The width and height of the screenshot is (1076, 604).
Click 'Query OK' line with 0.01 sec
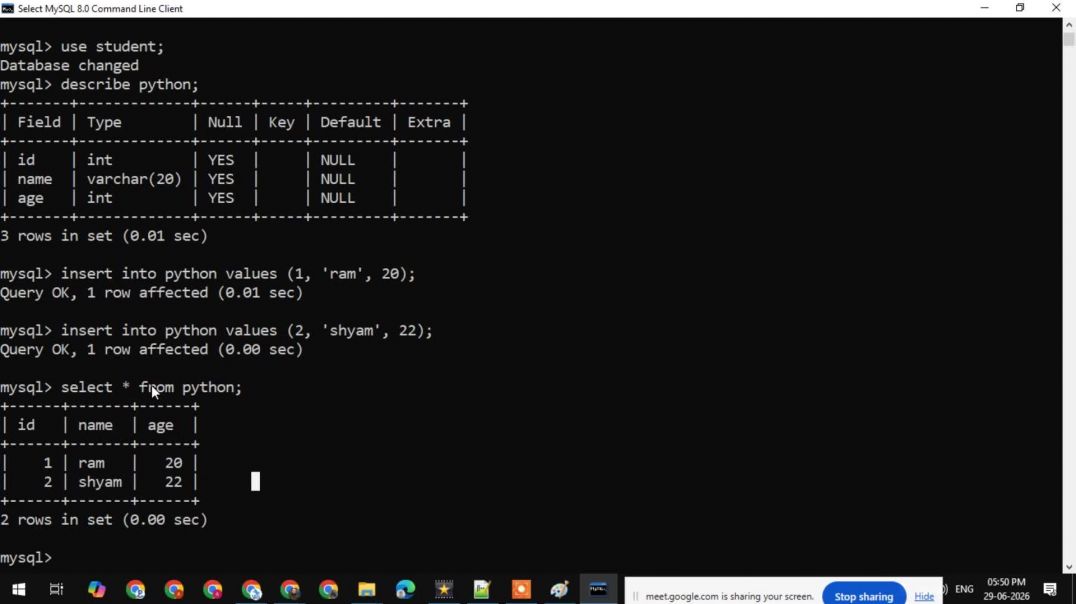[x=152, y=293]
